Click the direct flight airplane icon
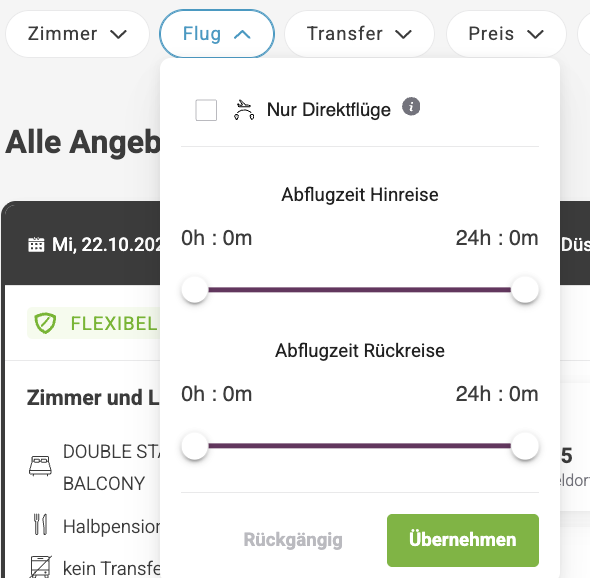Viewport: 590px width, 578px height. 244,110
